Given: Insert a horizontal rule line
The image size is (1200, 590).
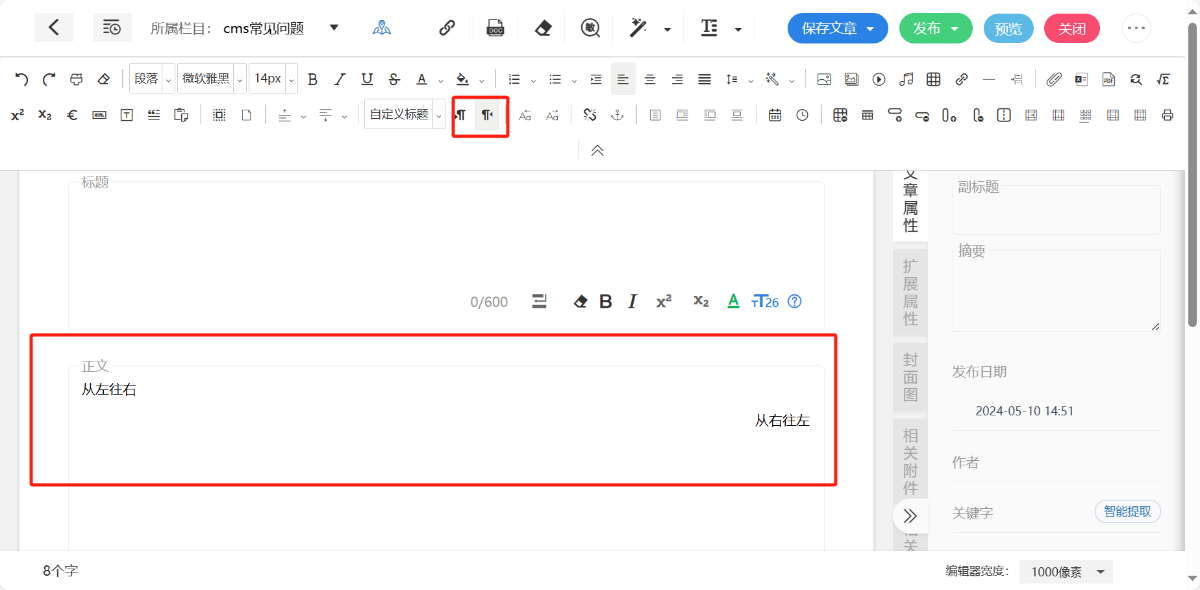Looking at the screenshot, I should click(989, 79).
